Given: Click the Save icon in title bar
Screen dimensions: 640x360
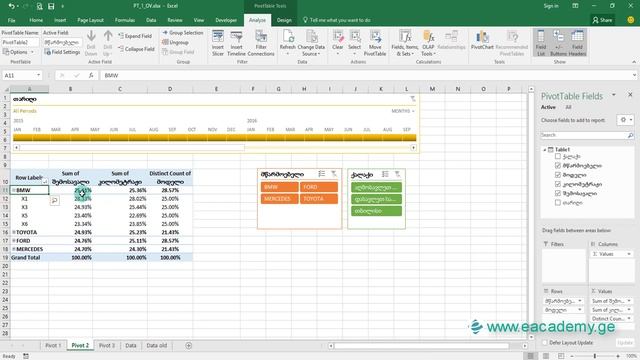Looking at the screenshot, I should [51, 6].
